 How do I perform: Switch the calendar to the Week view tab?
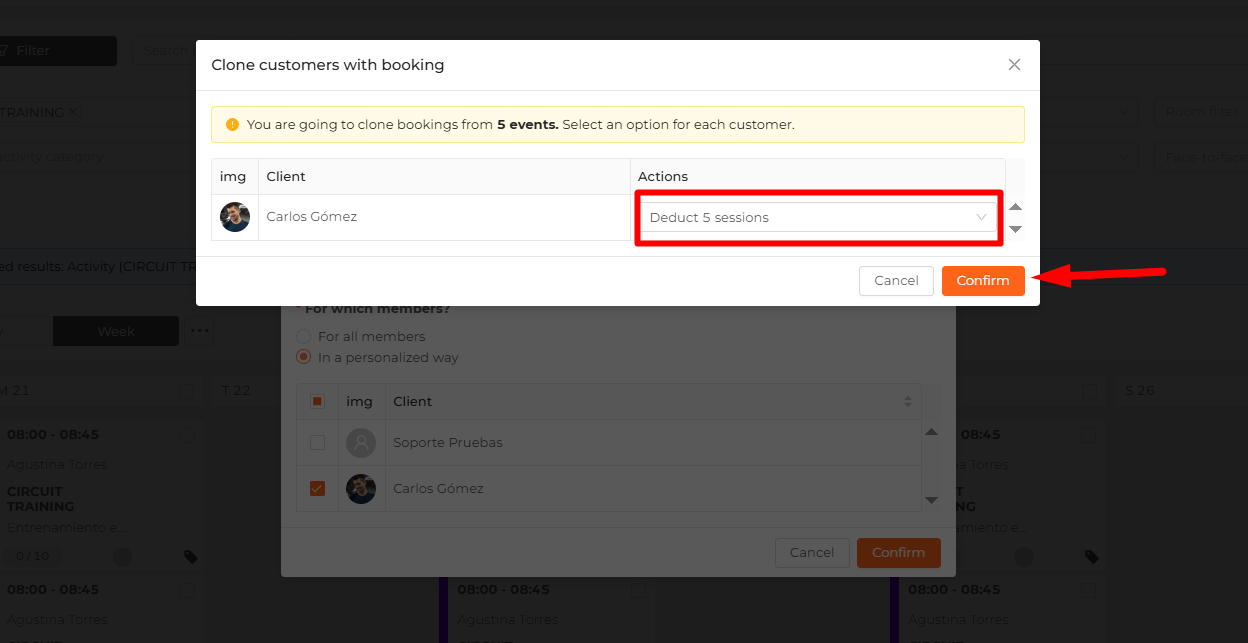click(x=116, y=332)
